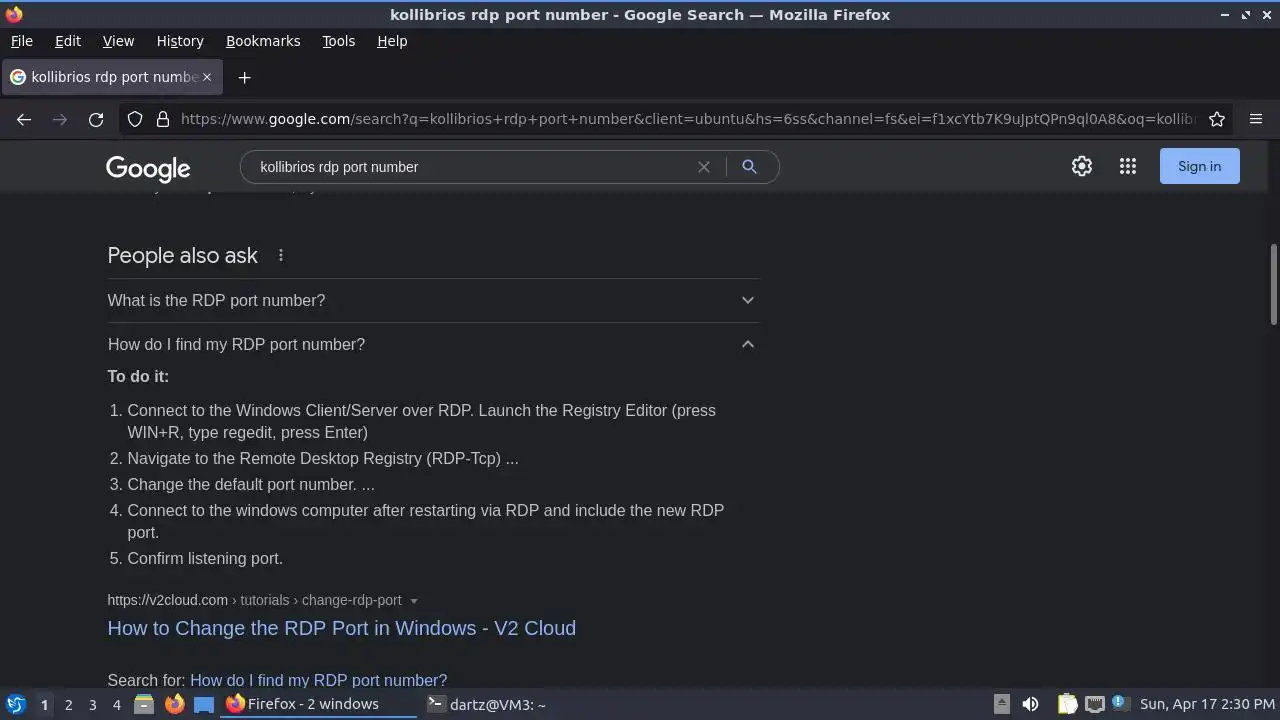The width and height of the screenshot is (1280, 720).
Task: Launch Firefox from the panel launcher
Action: pos(174,704)
